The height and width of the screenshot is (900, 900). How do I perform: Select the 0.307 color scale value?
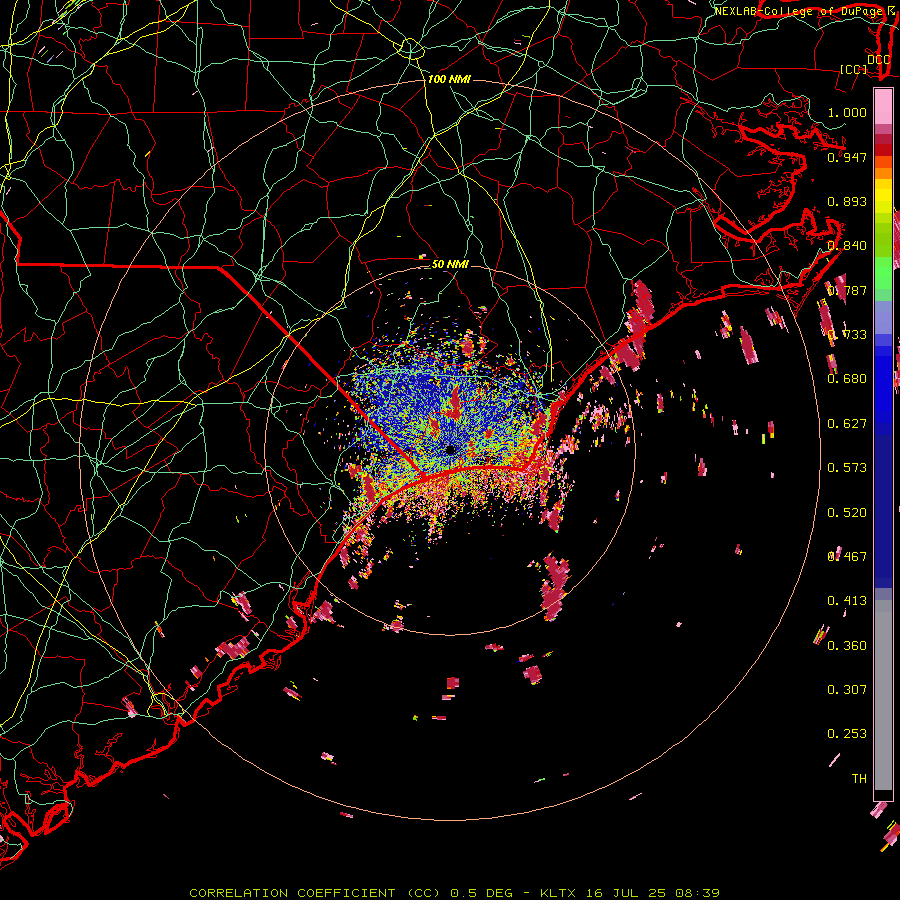click(x=847, y=690)
